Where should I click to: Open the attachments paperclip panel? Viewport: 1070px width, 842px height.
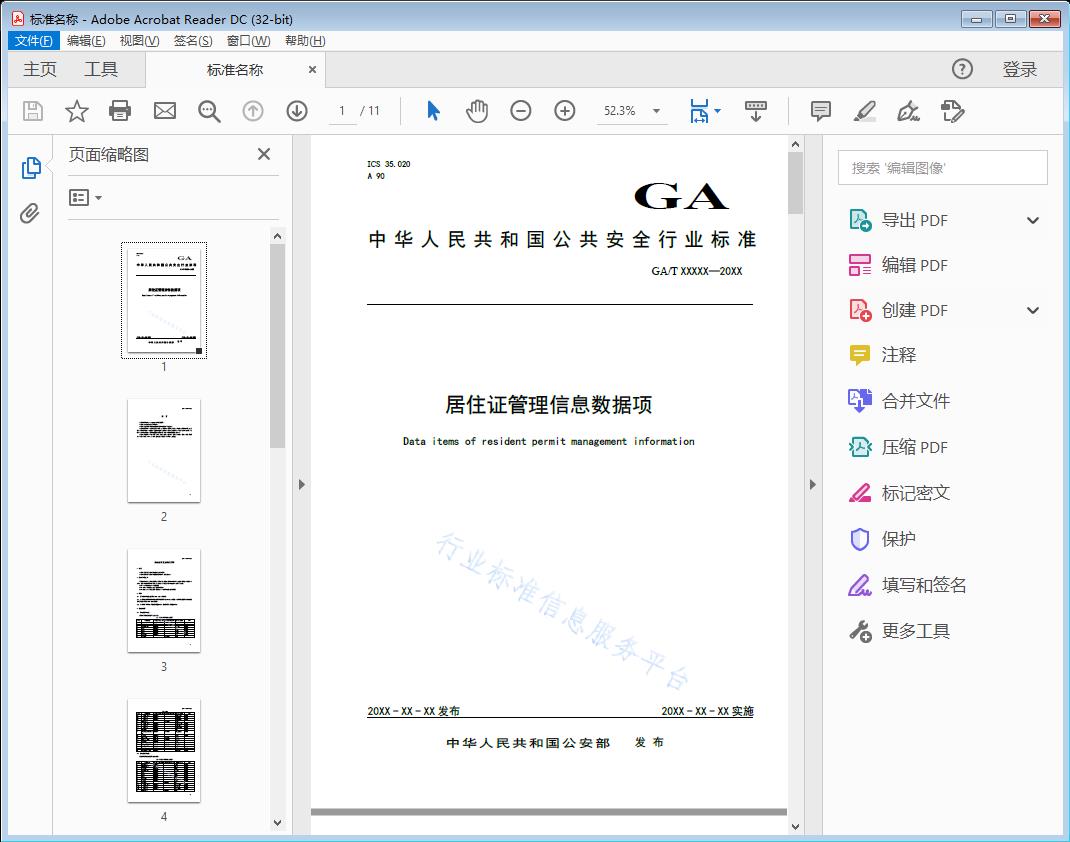(x=30, y=209)
